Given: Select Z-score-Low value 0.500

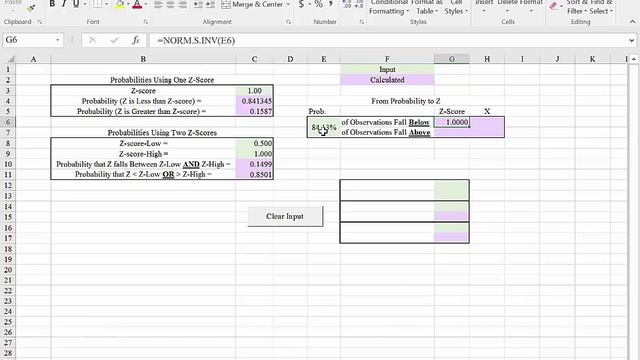Looking at the screenshot, I should (254, 143).
